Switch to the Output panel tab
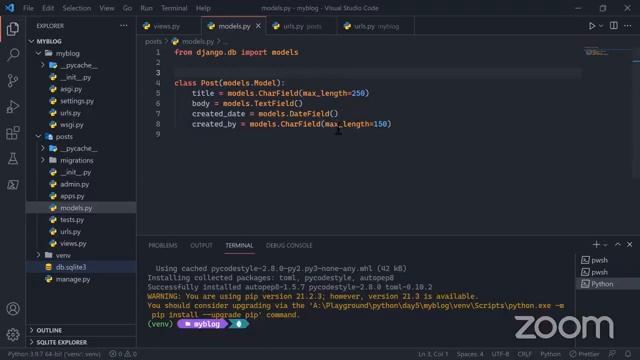The width and height of the screenshot is (640, 360). [x=201, y=245]
